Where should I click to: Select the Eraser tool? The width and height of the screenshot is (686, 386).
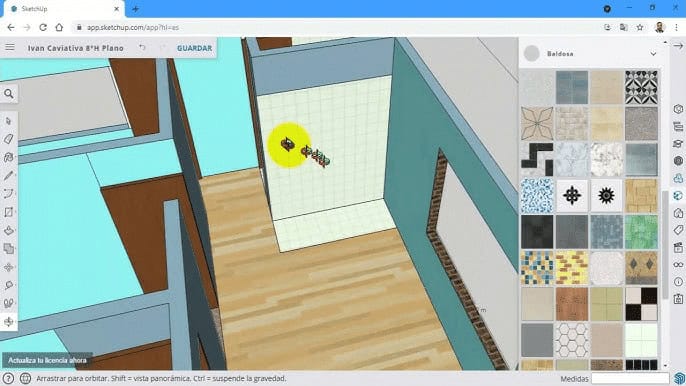9,139
